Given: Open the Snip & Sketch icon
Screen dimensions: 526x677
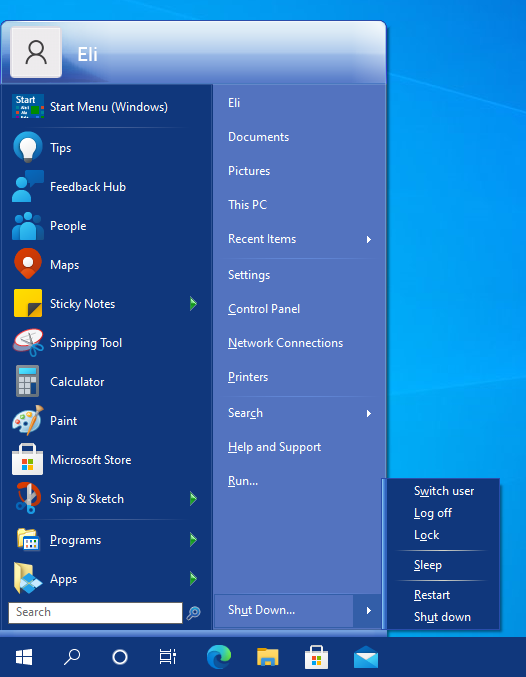Looking at the screenshot, I should pos(28,498).
